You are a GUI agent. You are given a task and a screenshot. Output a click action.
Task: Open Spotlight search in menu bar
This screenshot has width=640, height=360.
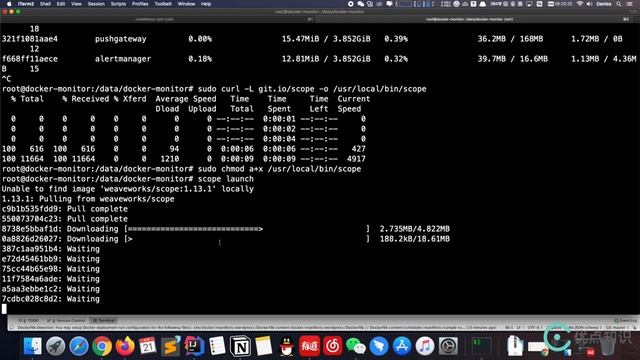(619, 4)
